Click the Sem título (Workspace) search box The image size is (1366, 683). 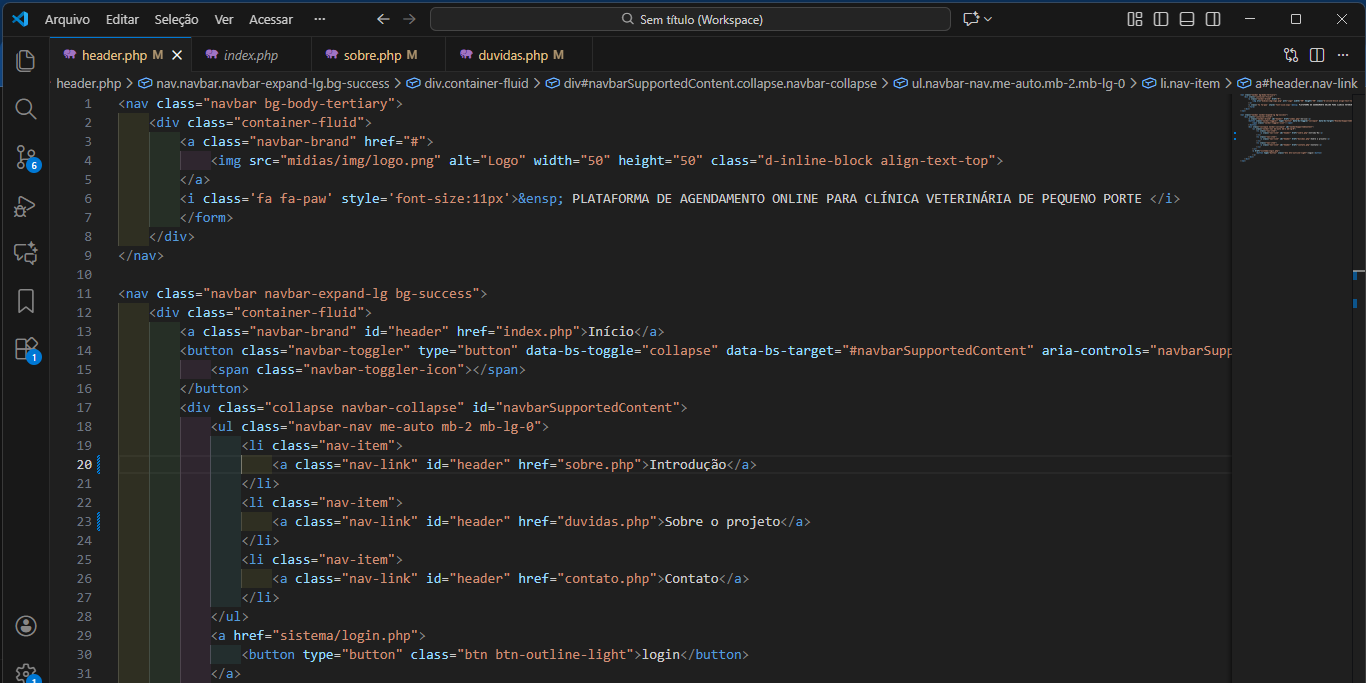[690, 19]
